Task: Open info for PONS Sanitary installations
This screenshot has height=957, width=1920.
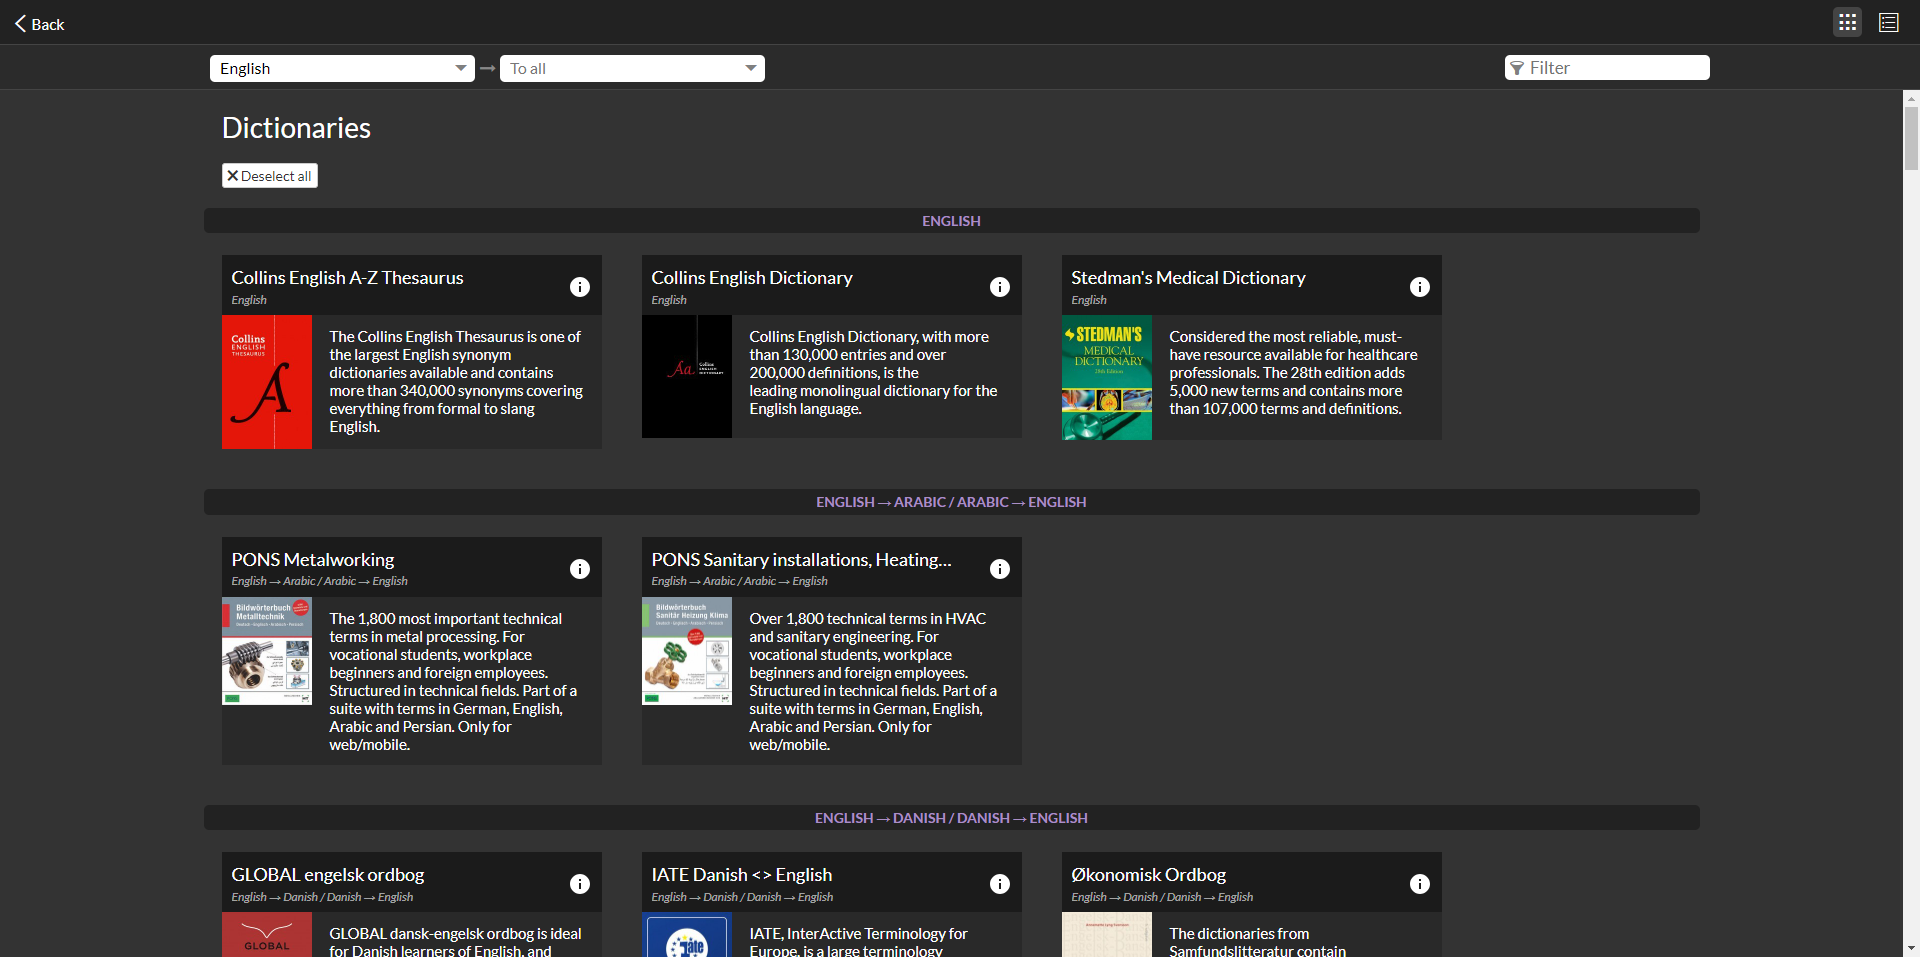Action: (1000, 569)
